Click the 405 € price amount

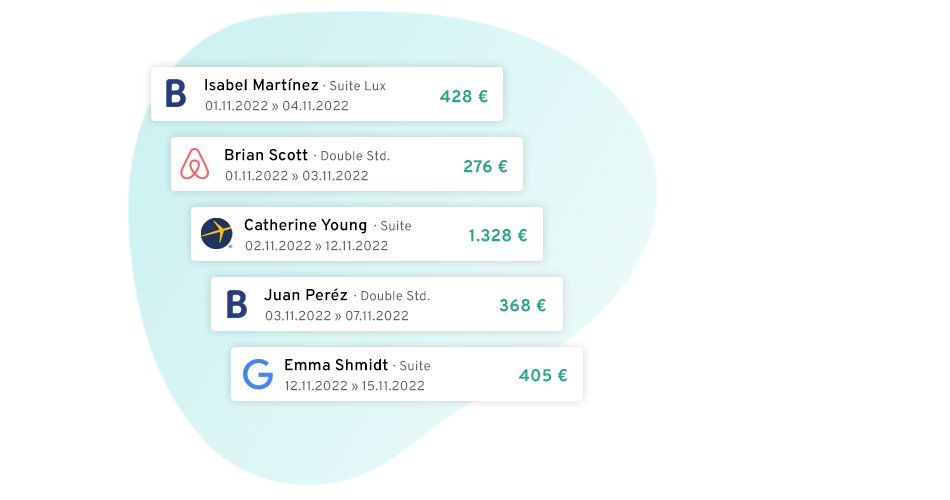(x=543, y=376)
